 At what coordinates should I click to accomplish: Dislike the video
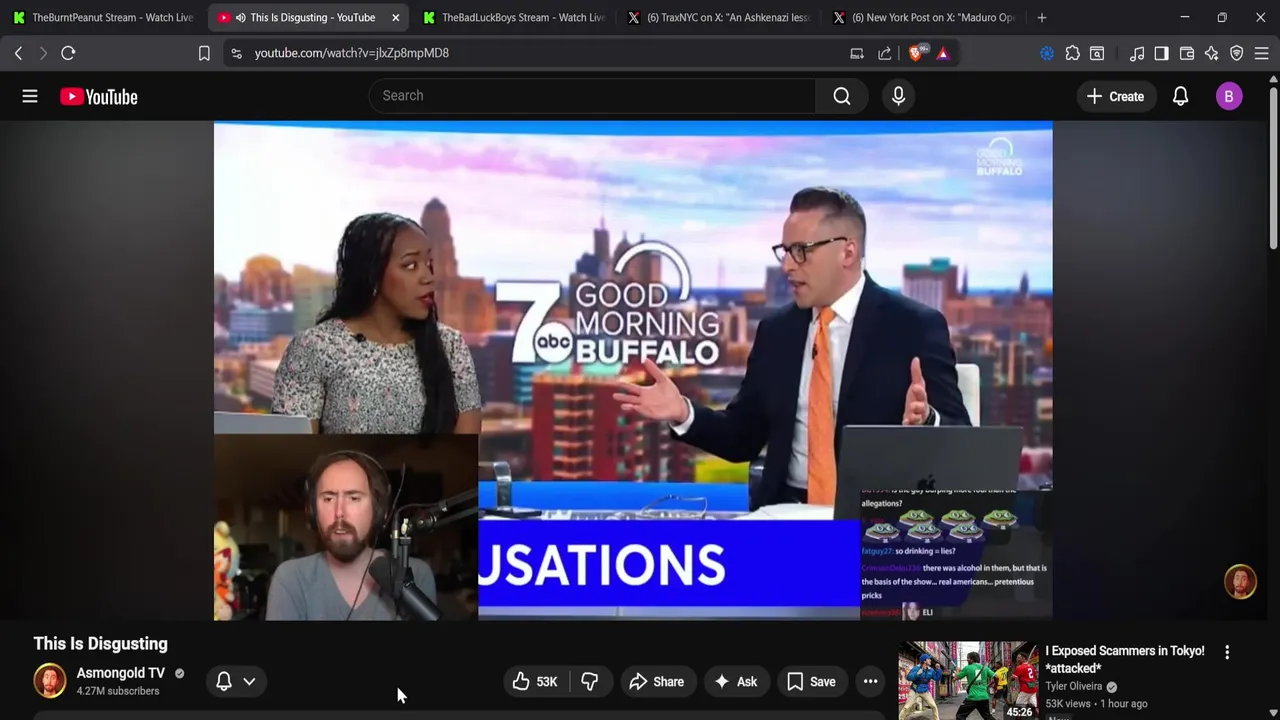click(590, 682)
